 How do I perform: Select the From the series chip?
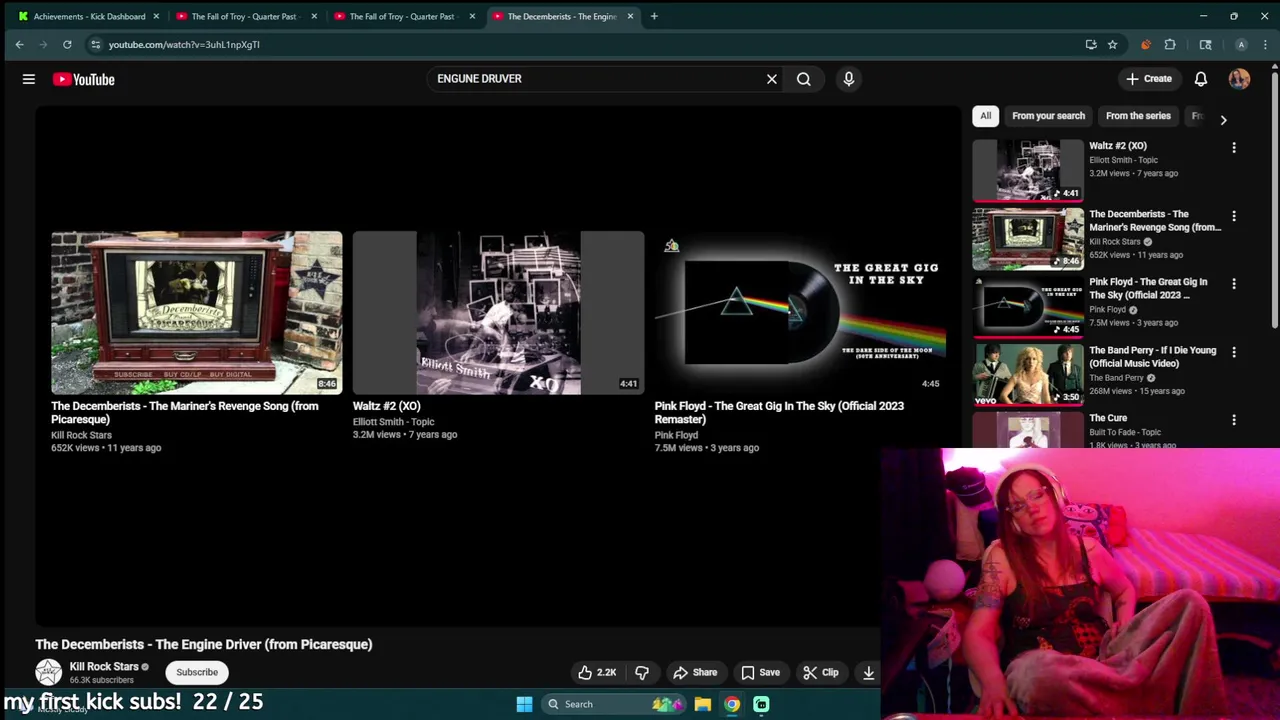[x=1138, y=116]
